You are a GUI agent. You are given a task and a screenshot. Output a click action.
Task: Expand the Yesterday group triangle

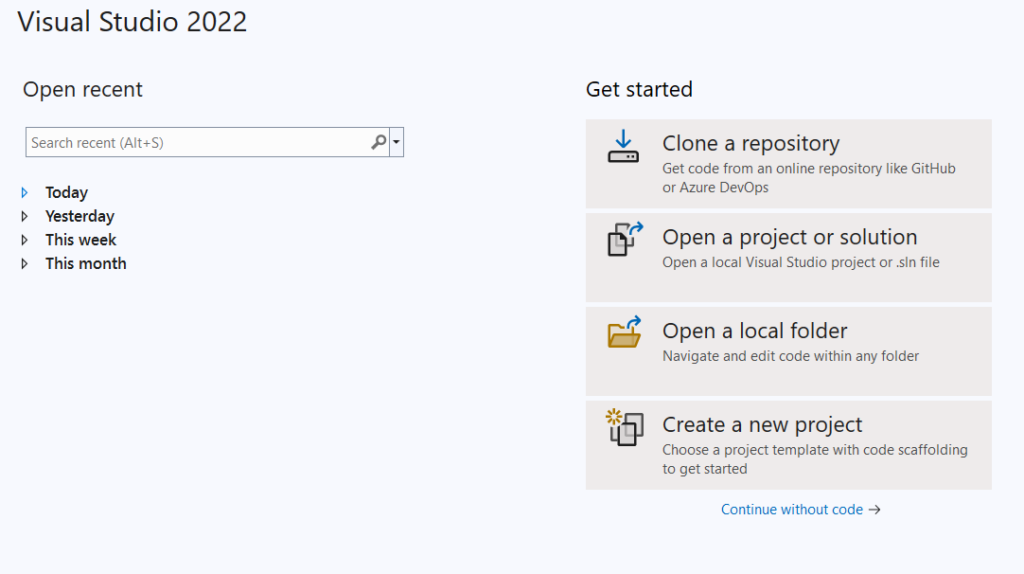tap(25, 216)
